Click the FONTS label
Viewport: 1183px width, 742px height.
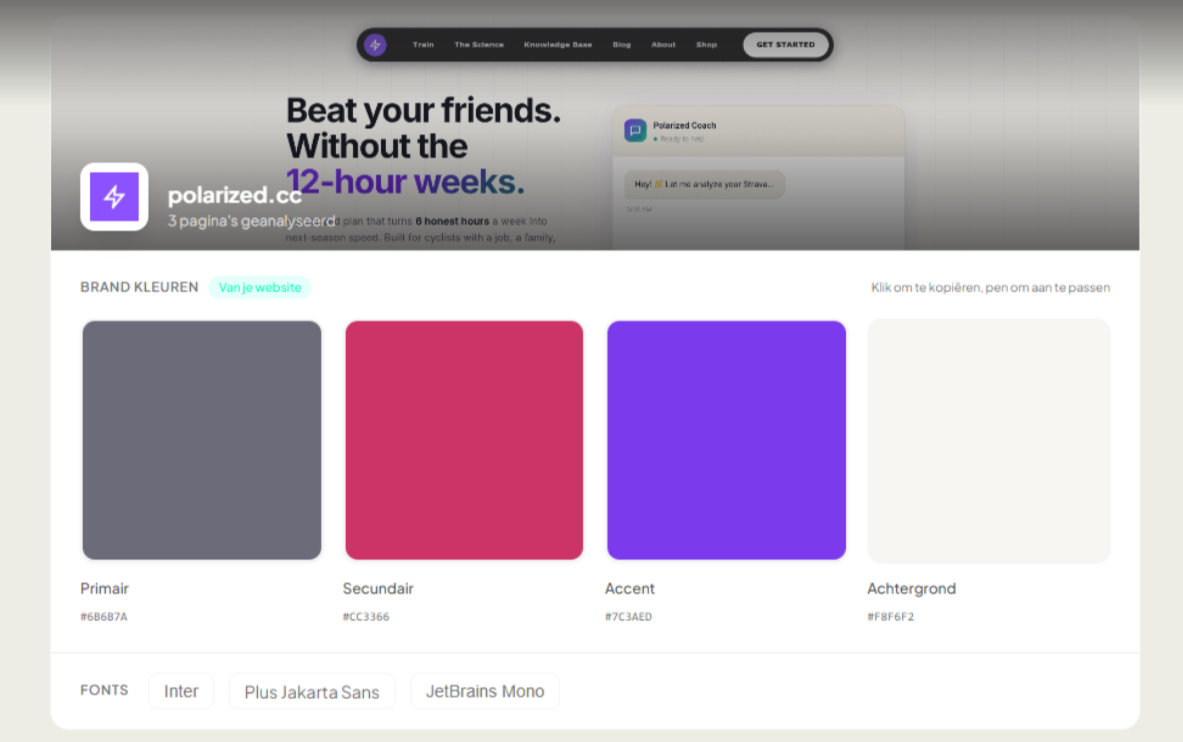point(104,690)
